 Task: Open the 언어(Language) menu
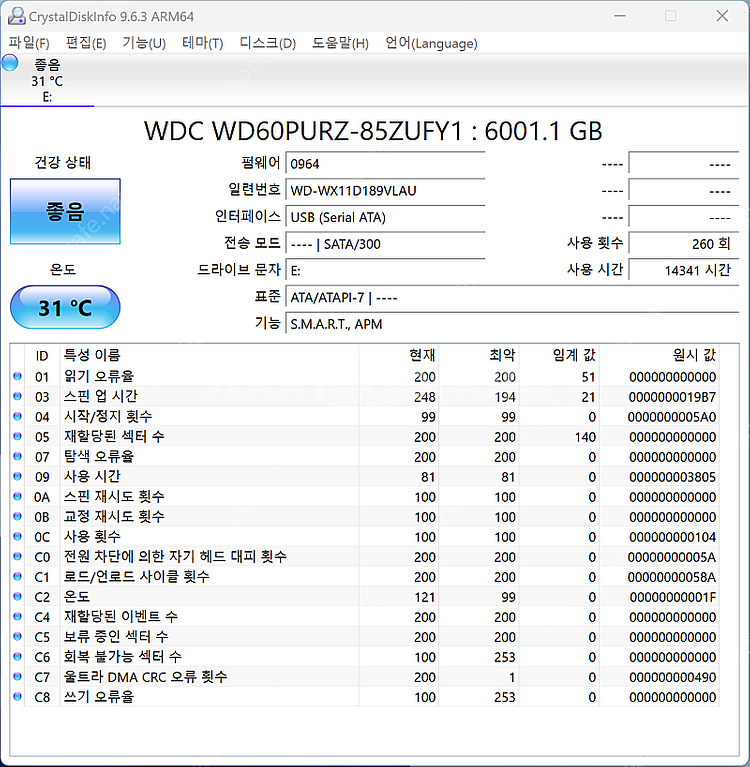click(431, 43)
